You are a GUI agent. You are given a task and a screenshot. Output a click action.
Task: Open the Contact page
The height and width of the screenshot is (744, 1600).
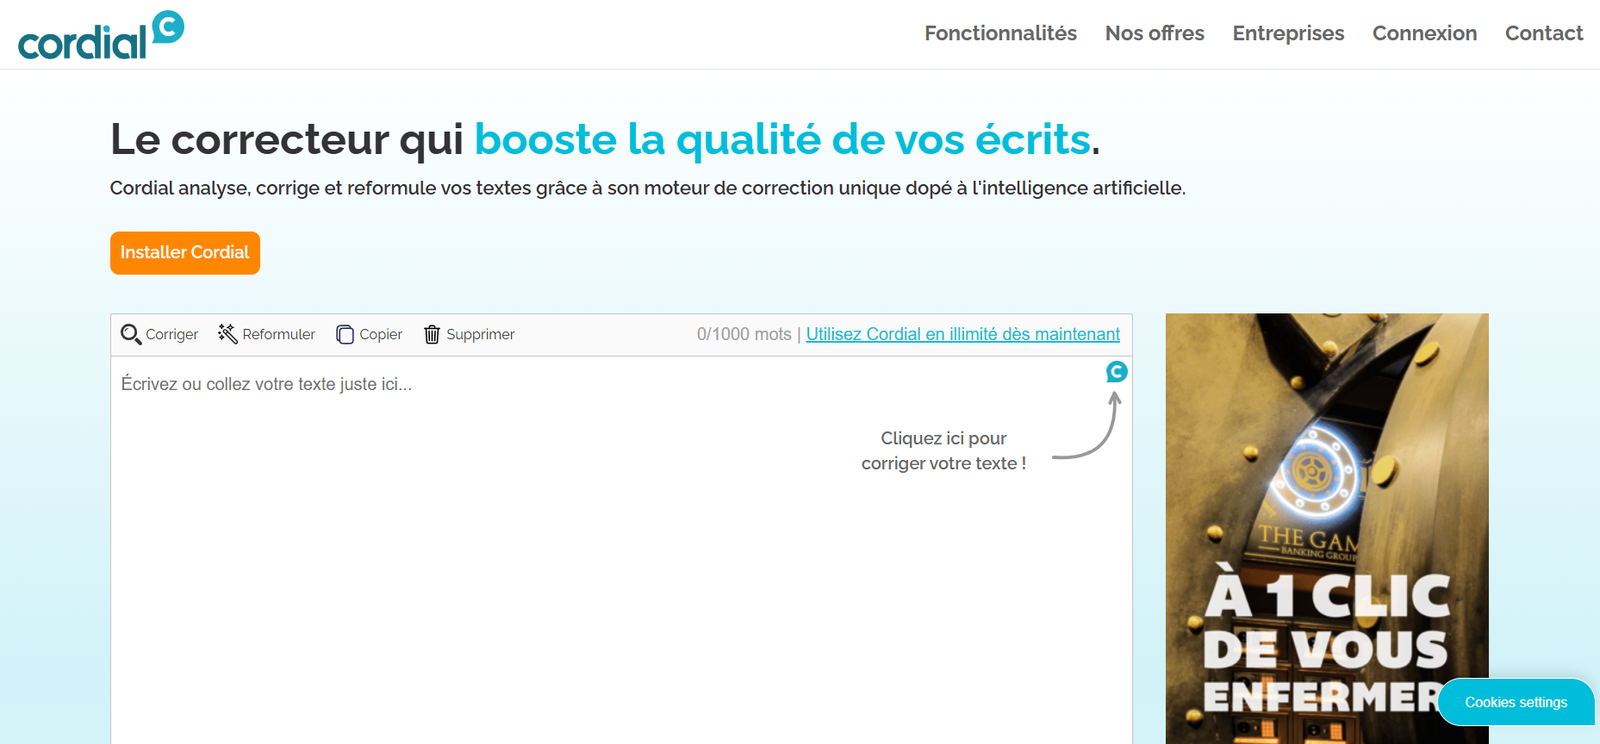1543,33
